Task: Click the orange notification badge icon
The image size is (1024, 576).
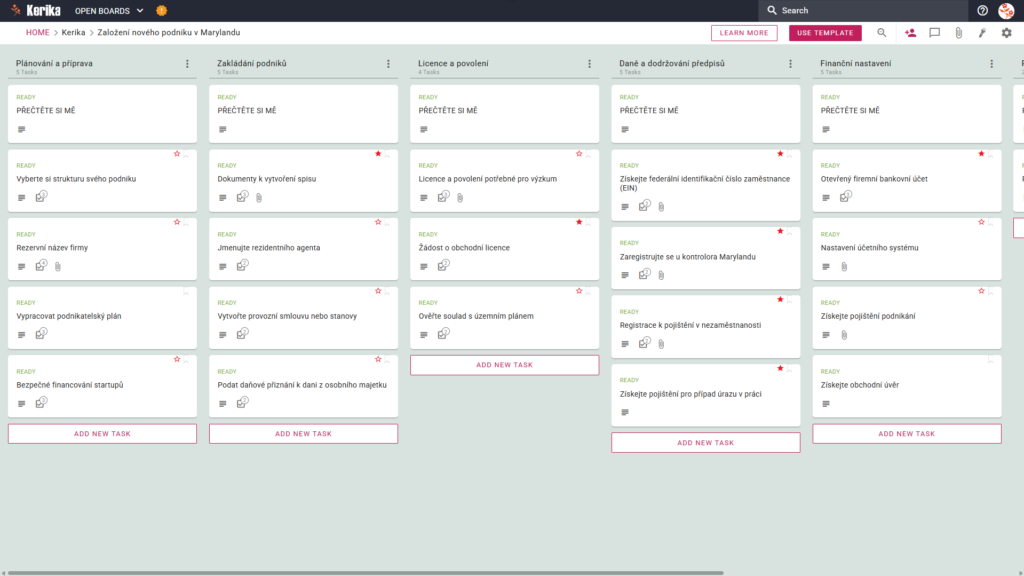Action: pos(161,10)
